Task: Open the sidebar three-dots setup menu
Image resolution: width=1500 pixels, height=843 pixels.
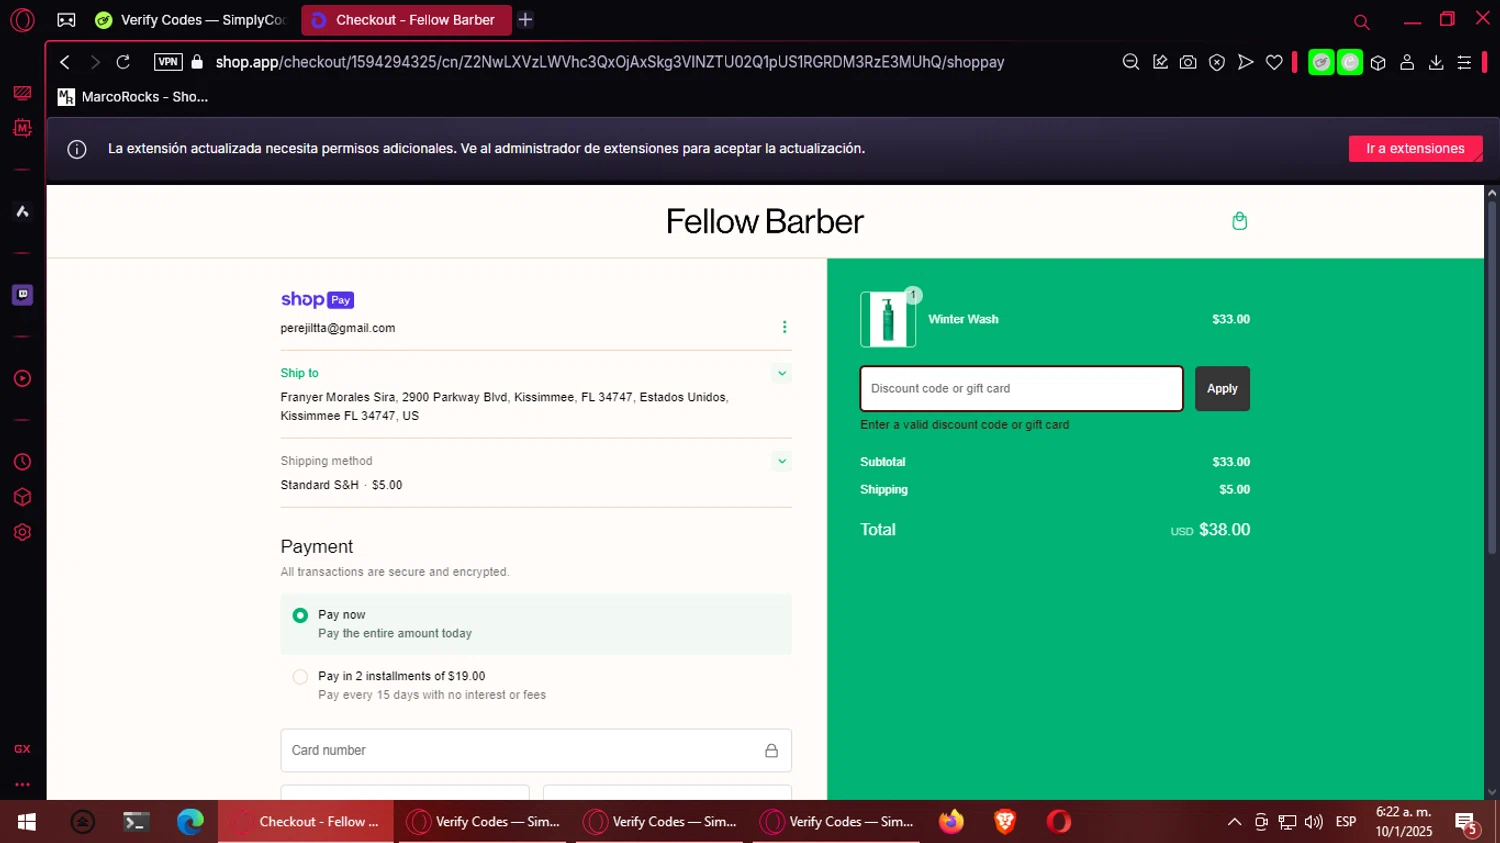Action: 22,785
